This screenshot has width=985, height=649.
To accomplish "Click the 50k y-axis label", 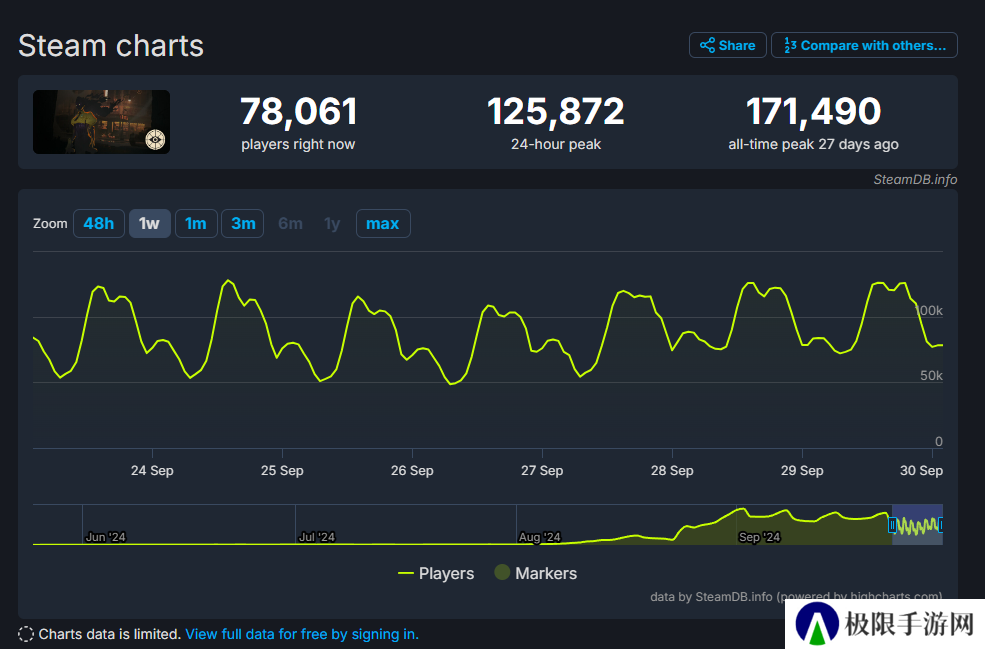I will 932,376.
